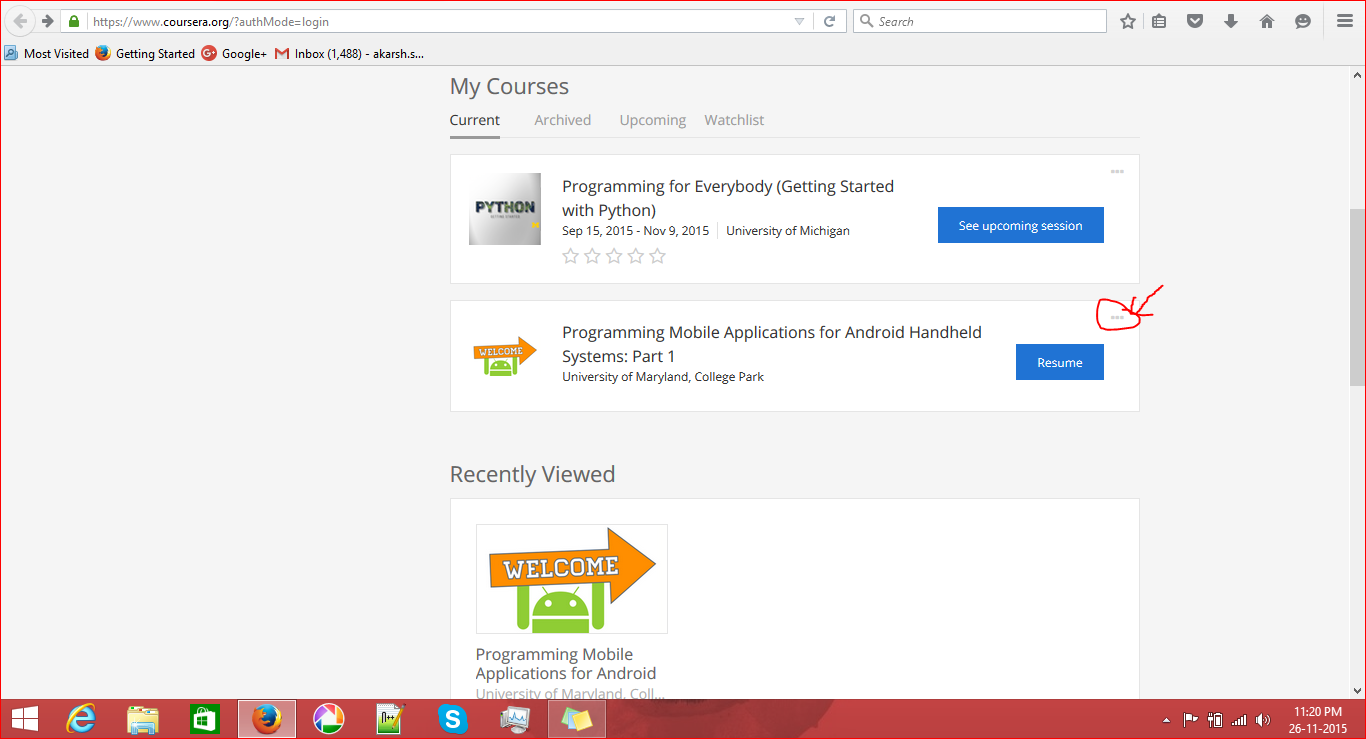The height and width of the screenshot is (739, 1366).
Task: Show hidden icons in the system tray
Action: (x=1166, y=719)
